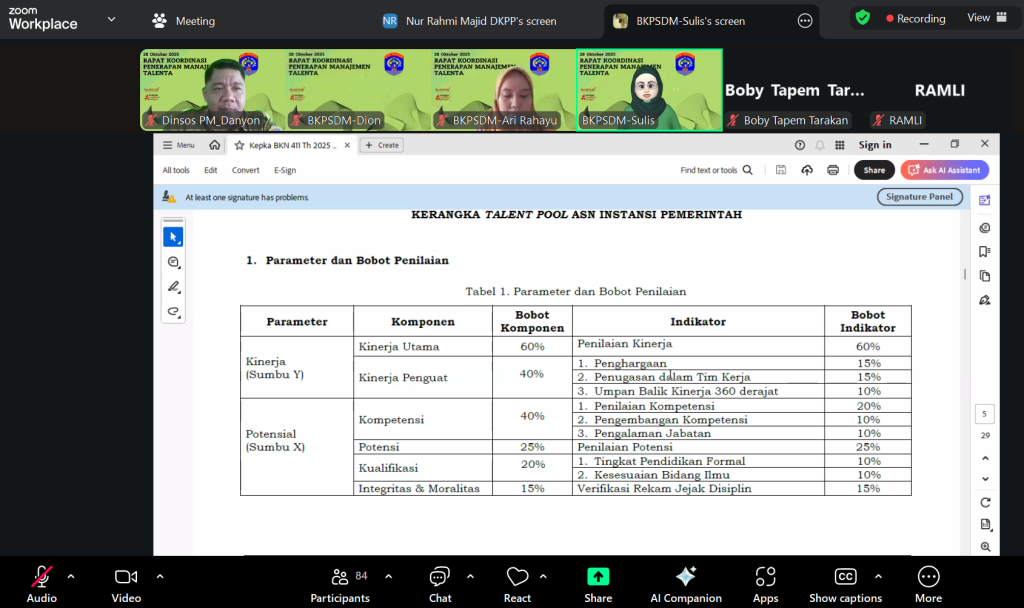This screenshot has width=1024, height=608.
Task: Click the View button
Action: pyautogui.click(x=978, y=18)
